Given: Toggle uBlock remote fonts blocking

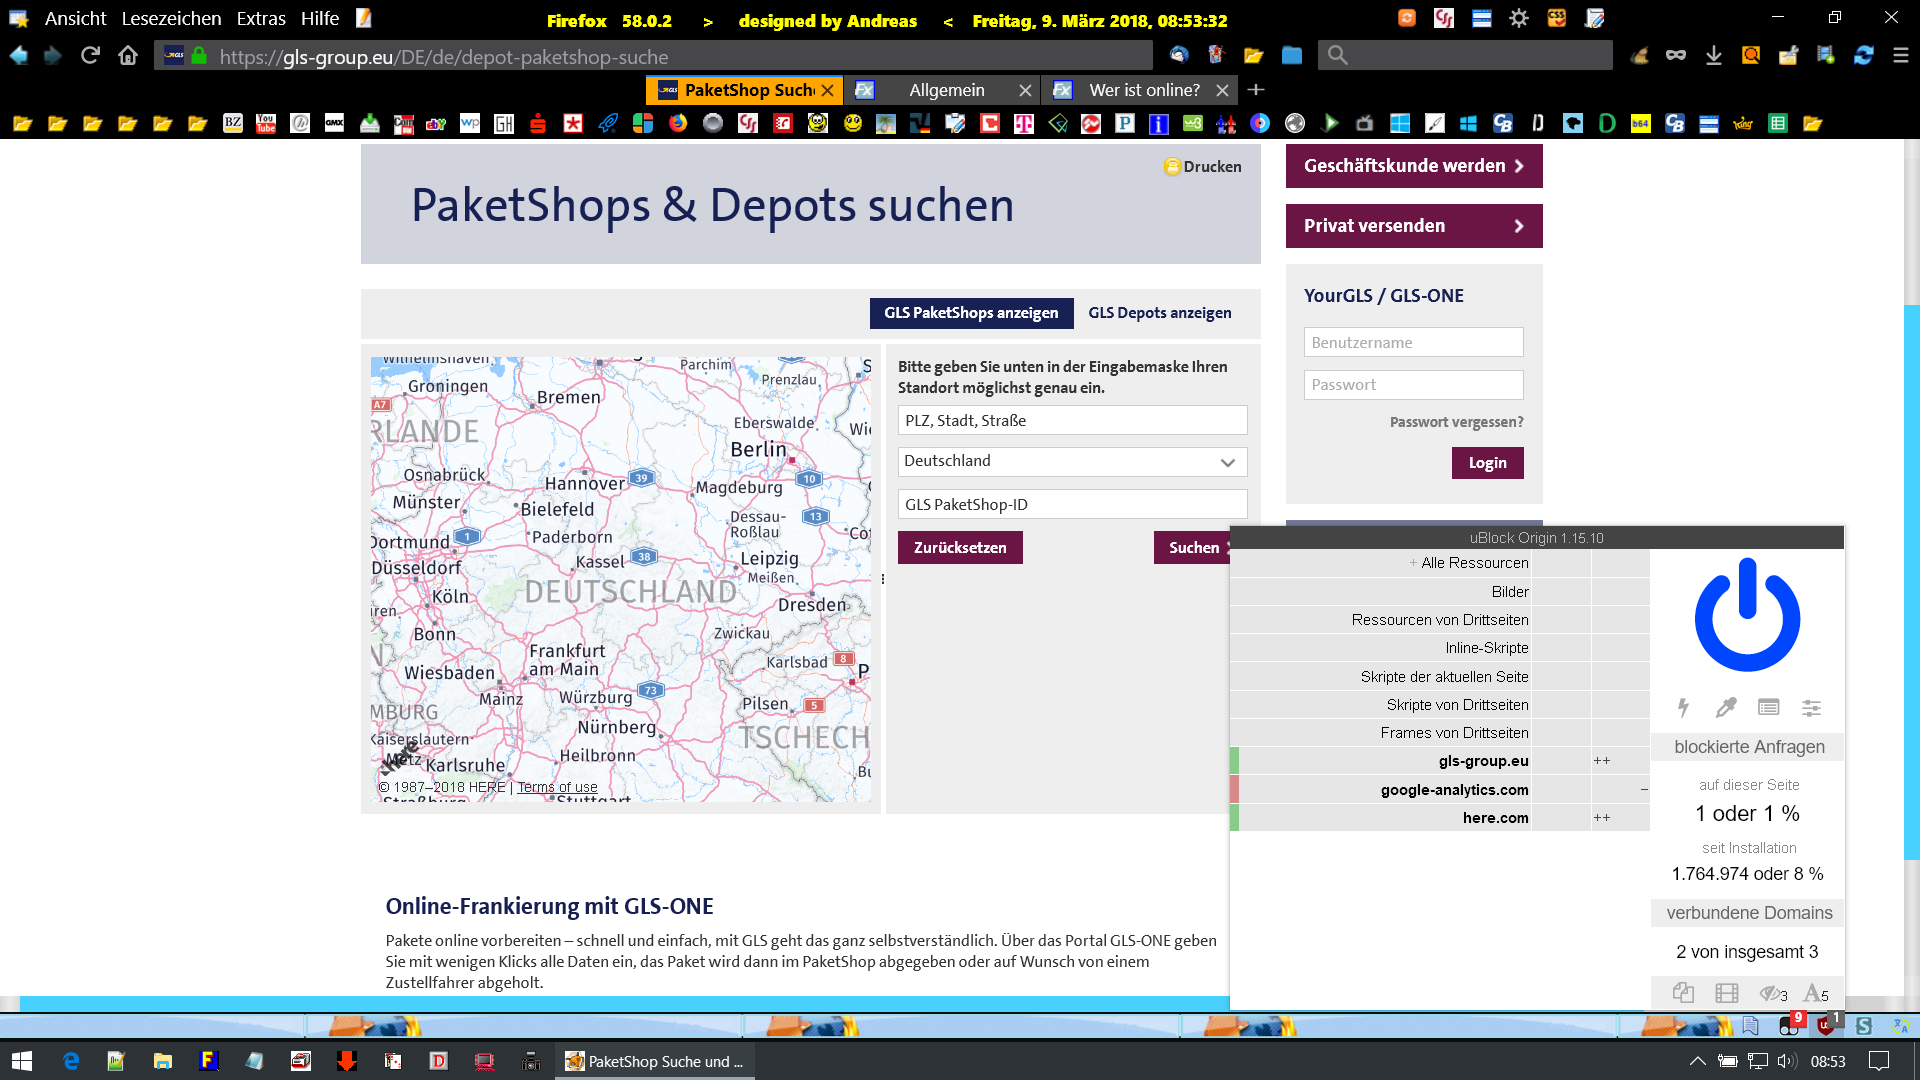Looking at the screenshot, I should 1815,993.
